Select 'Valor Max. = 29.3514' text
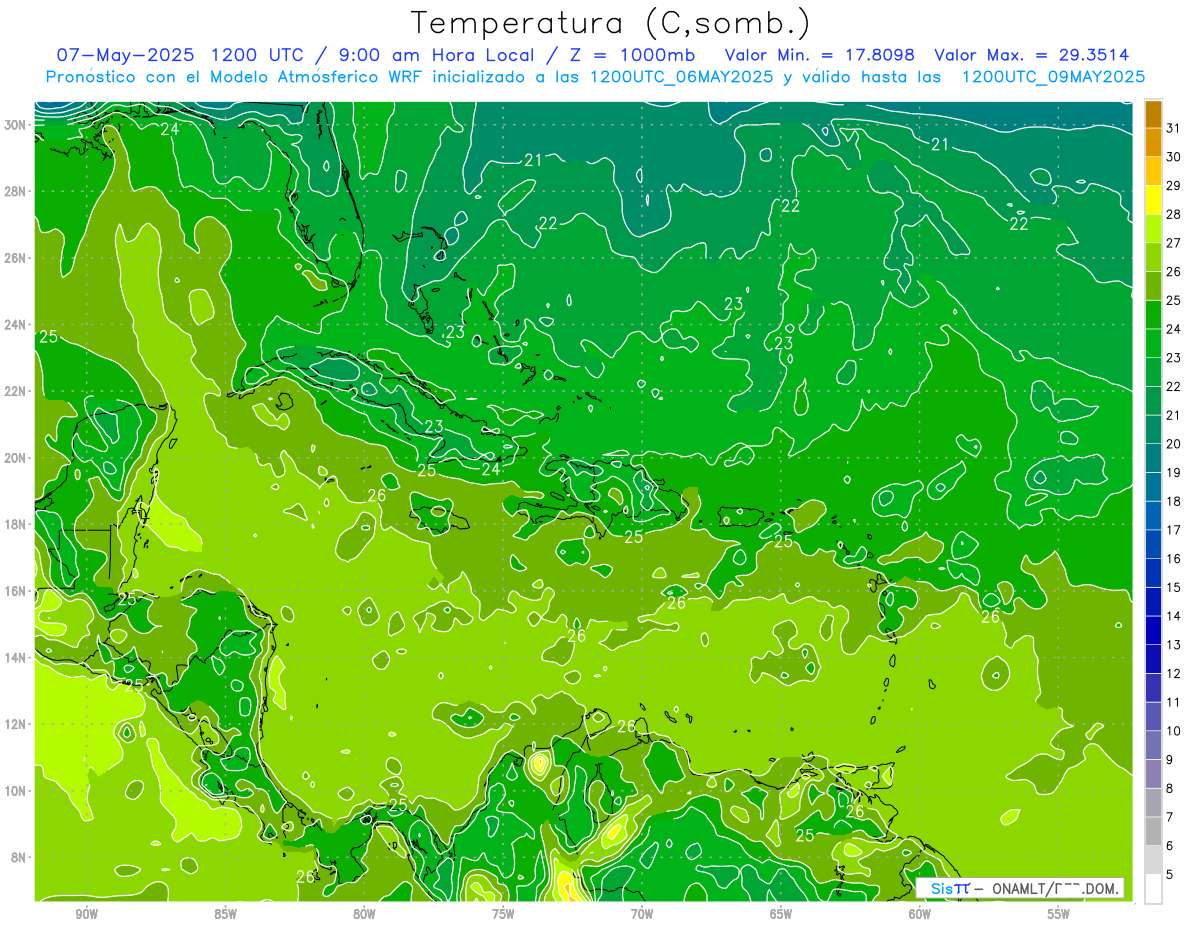 (1032, 54)
